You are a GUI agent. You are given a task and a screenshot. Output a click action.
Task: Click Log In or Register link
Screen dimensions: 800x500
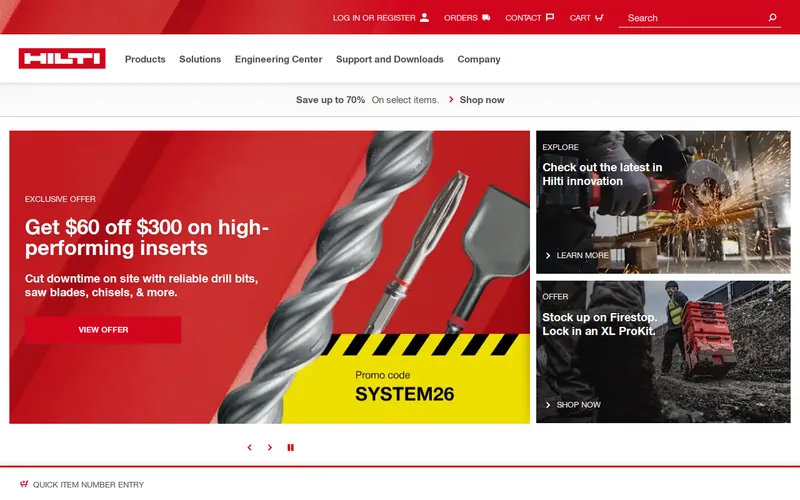point(381,17)
